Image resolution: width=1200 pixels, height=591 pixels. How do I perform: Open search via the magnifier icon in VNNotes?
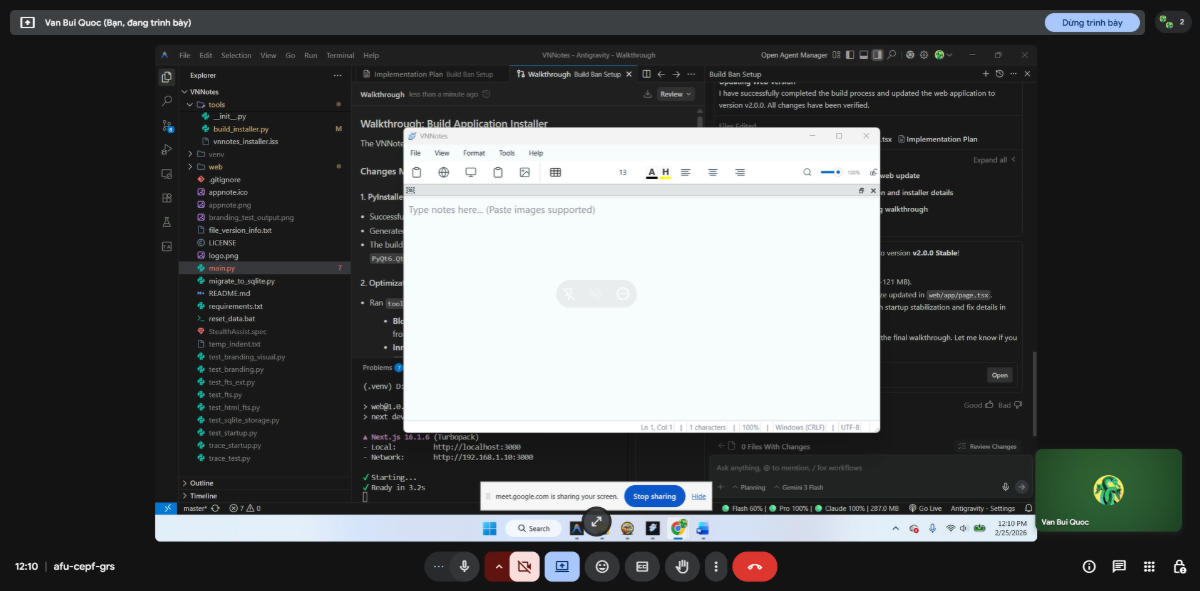(807, 172)
